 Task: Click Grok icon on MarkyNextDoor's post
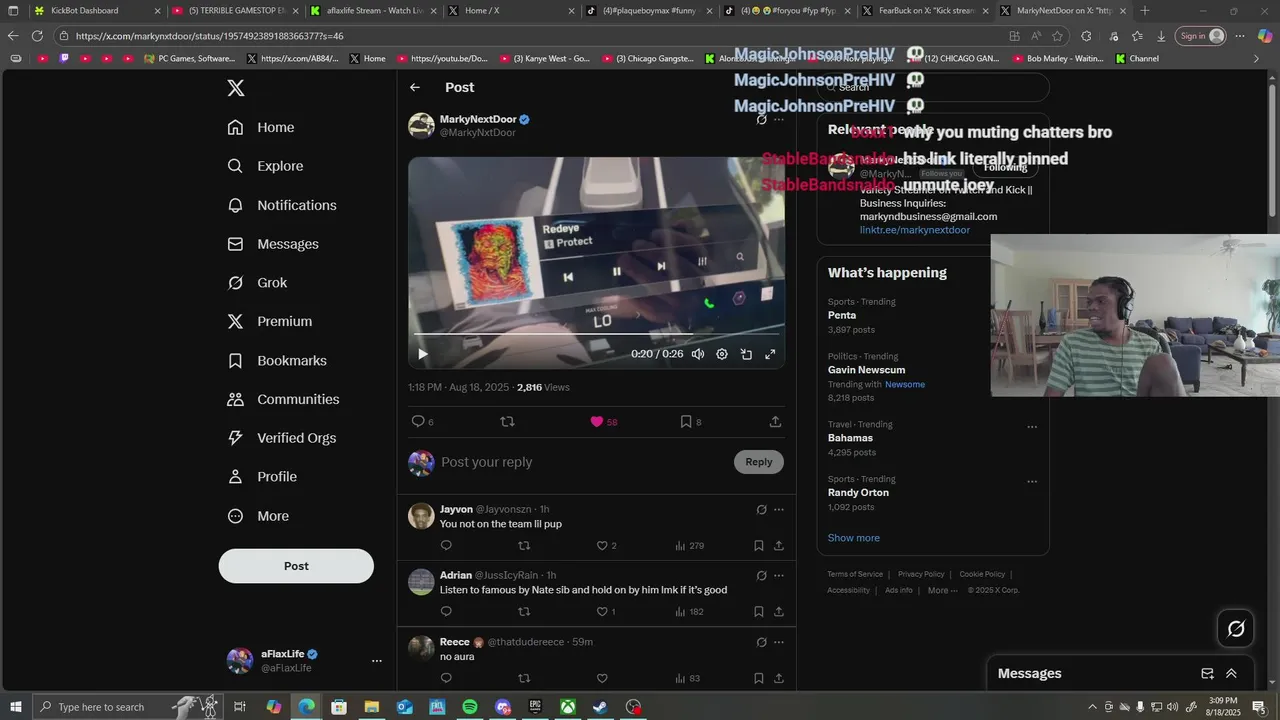point(761,119)
